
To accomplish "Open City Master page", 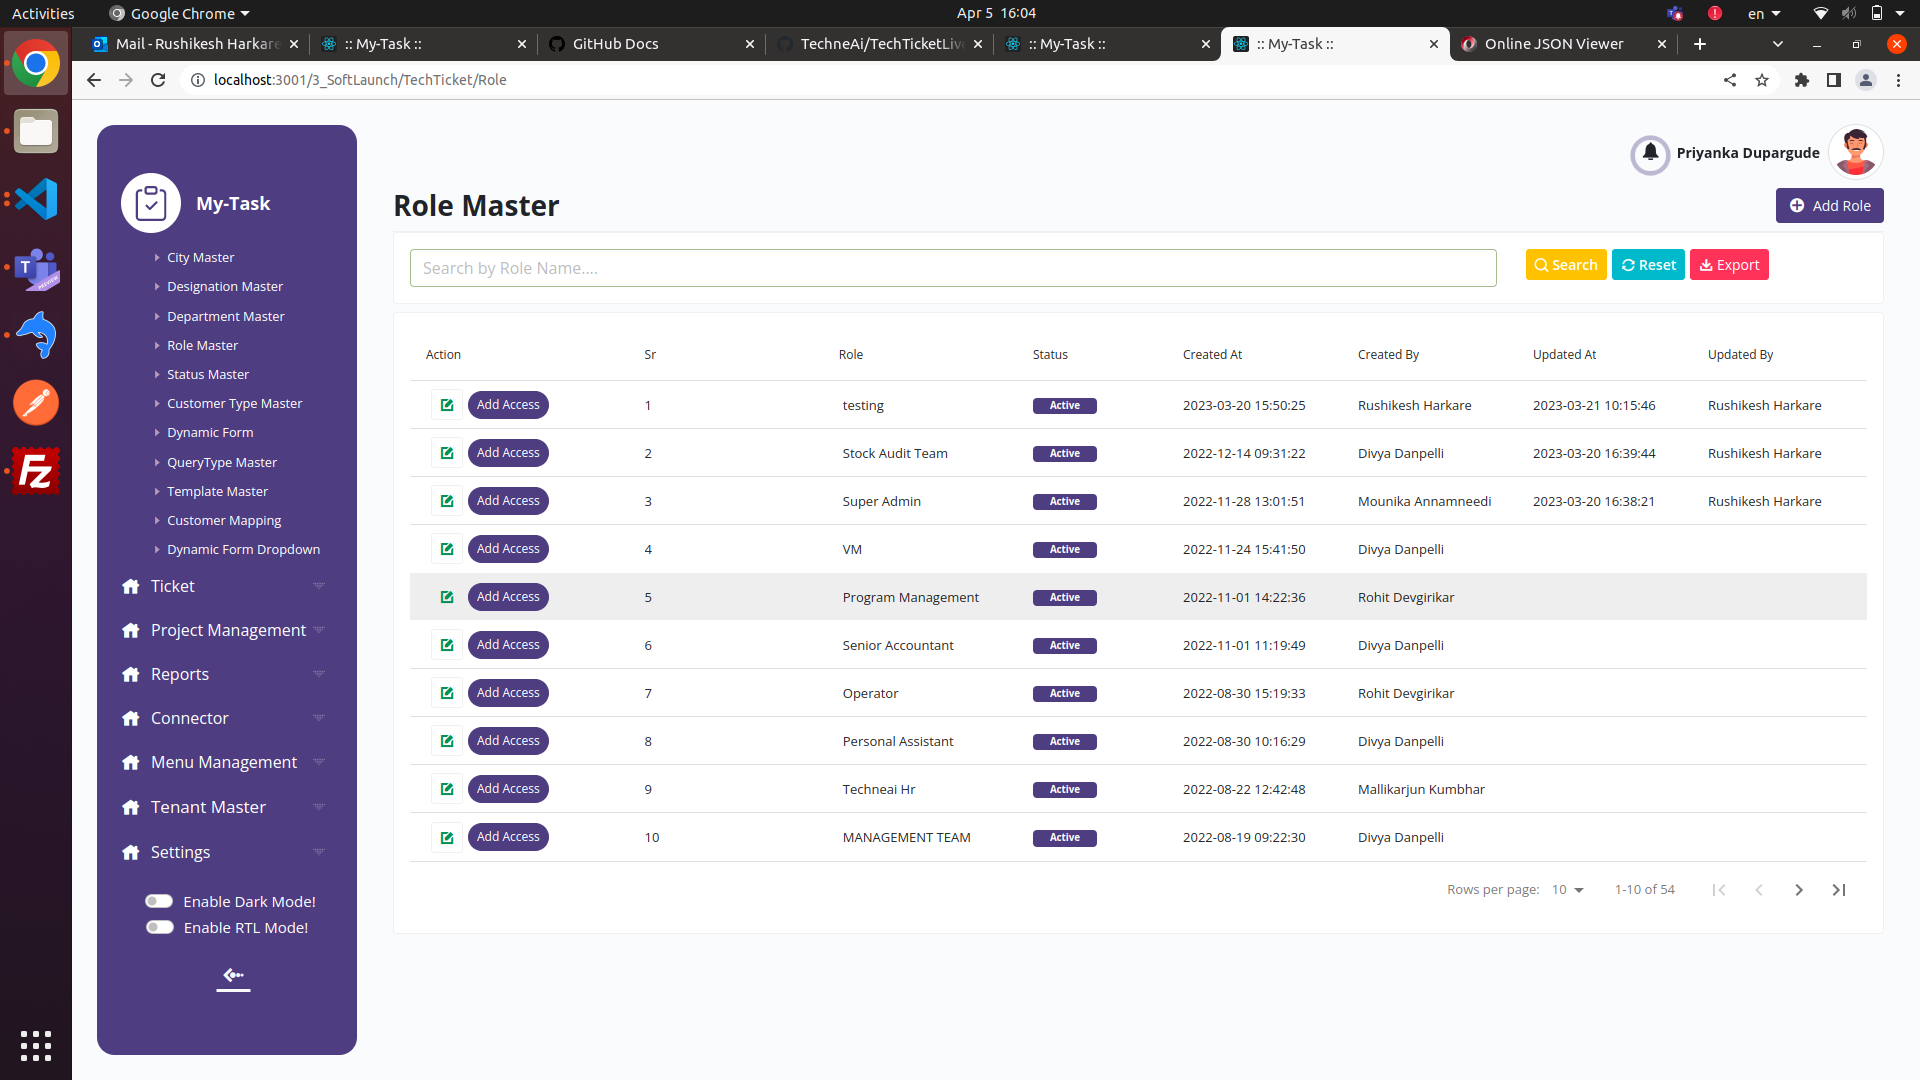I will pyautogui.click(x=200, y=257).
